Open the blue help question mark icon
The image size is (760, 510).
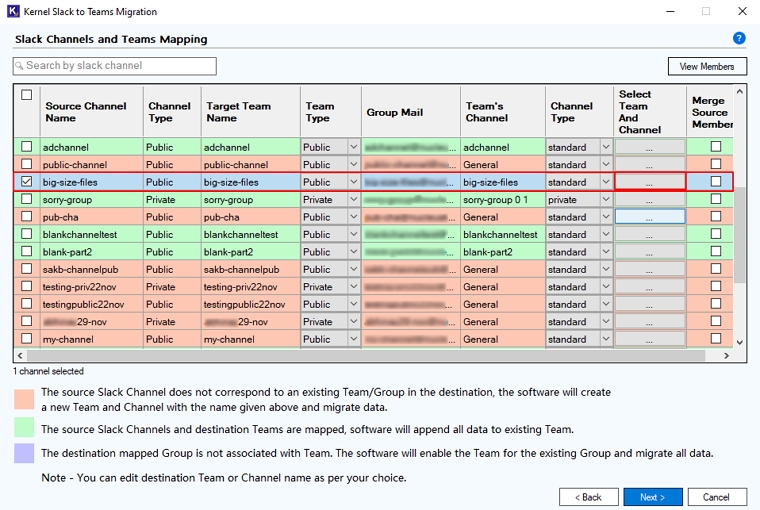(739, 38)
